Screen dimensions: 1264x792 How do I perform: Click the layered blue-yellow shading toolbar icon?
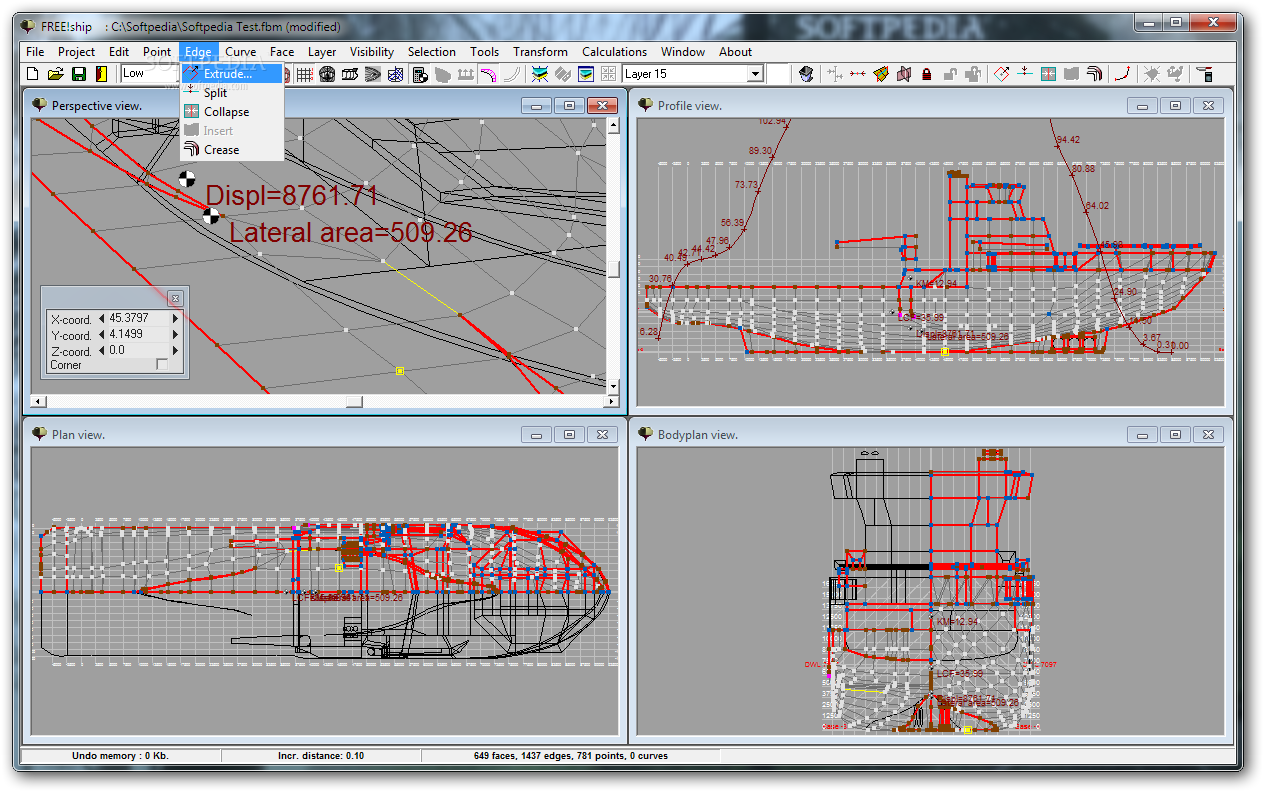[586, 73]
